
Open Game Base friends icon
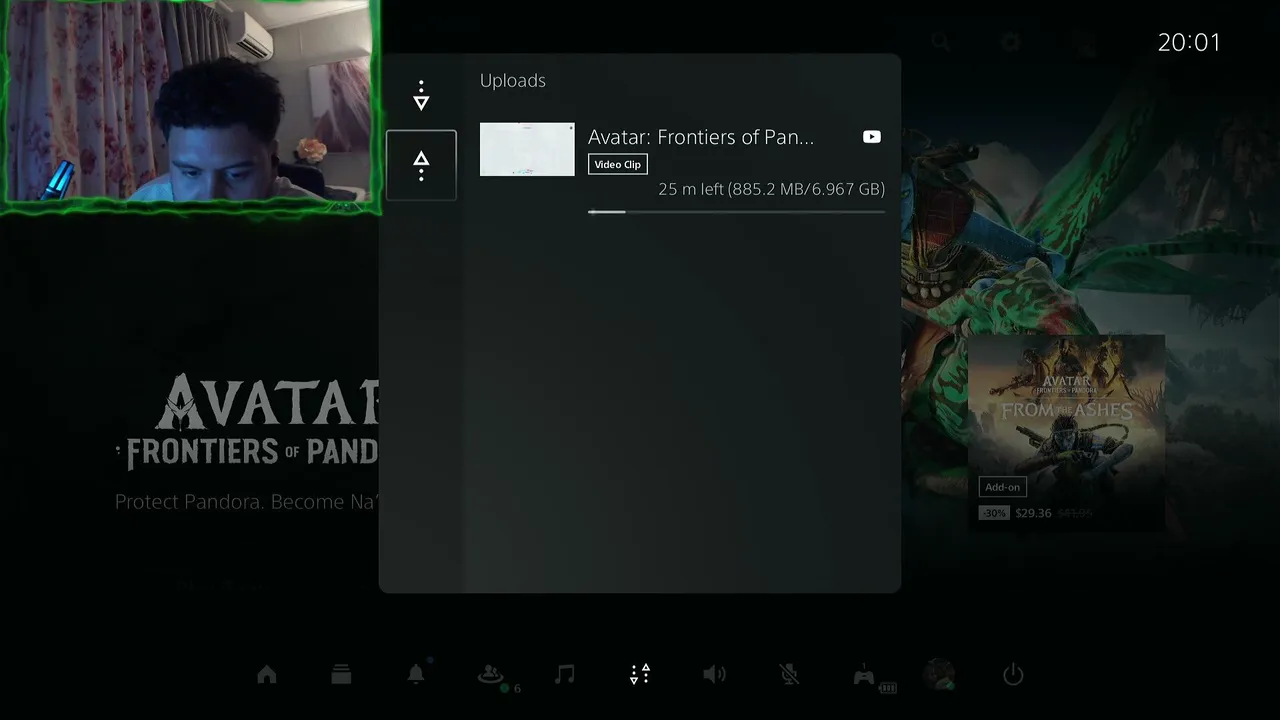point(491,675)
